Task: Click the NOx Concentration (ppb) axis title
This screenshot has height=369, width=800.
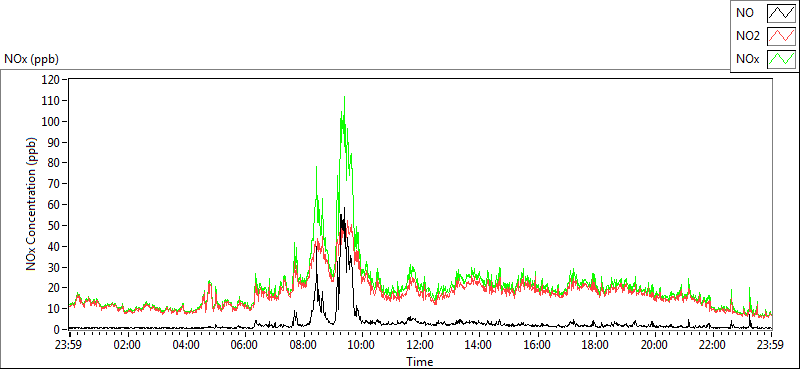Action: [x=32, y=203]
